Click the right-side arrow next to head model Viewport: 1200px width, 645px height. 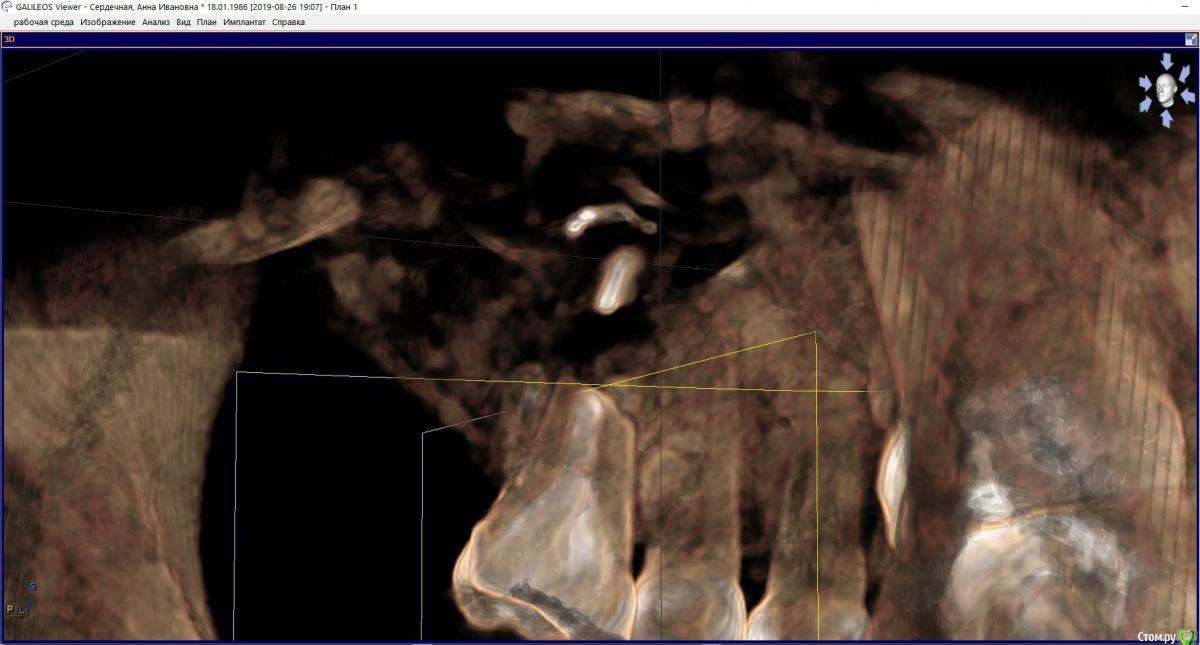[x=1188, y=96]
